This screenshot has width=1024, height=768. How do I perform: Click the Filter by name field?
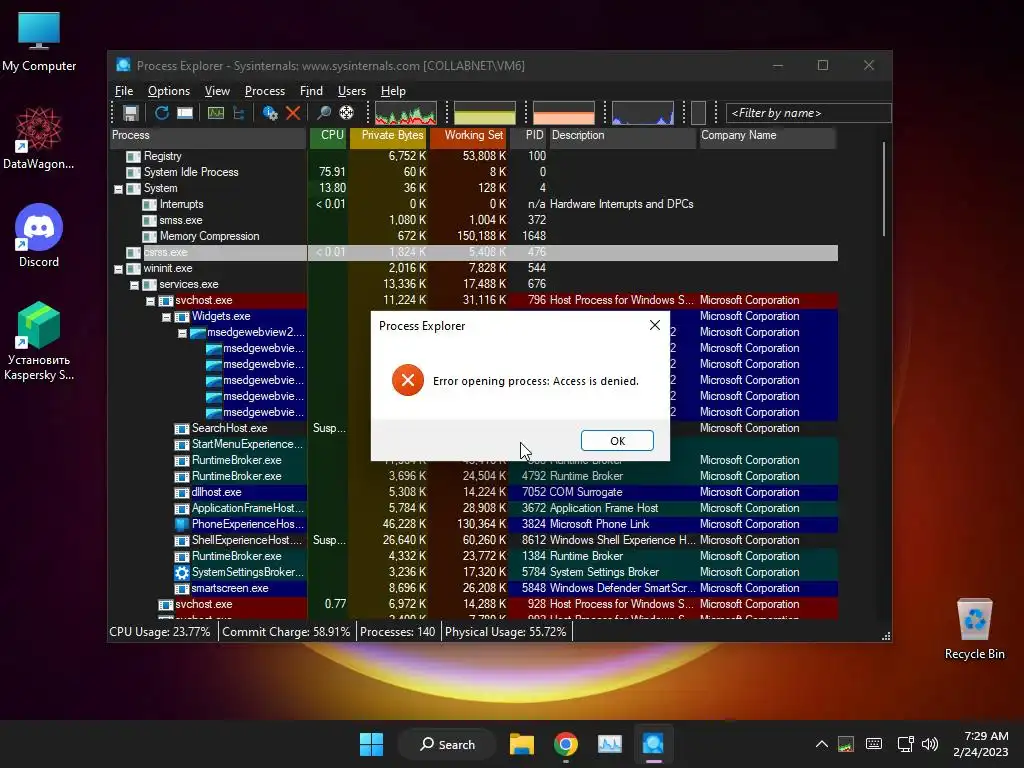[808, 113]
